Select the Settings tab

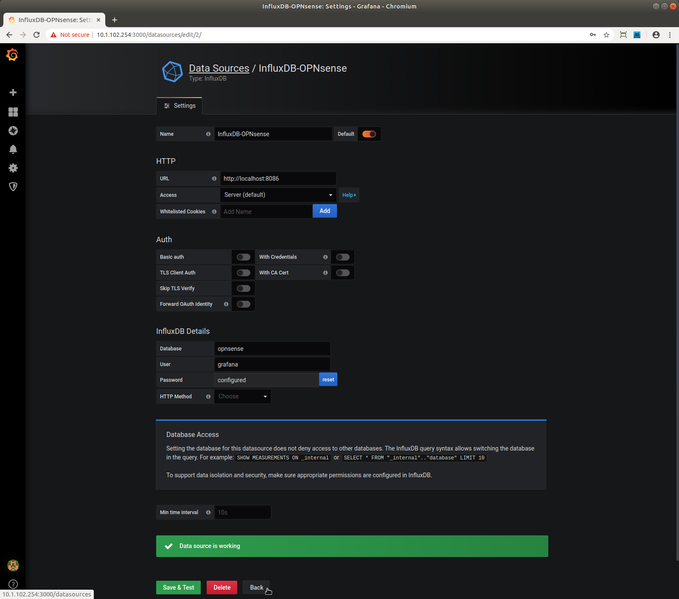coord(179,106)
